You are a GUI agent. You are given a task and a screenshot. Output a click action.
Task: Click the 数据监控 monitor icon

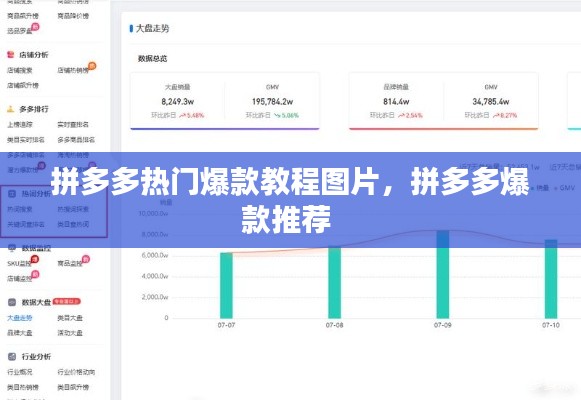(12, 248)
